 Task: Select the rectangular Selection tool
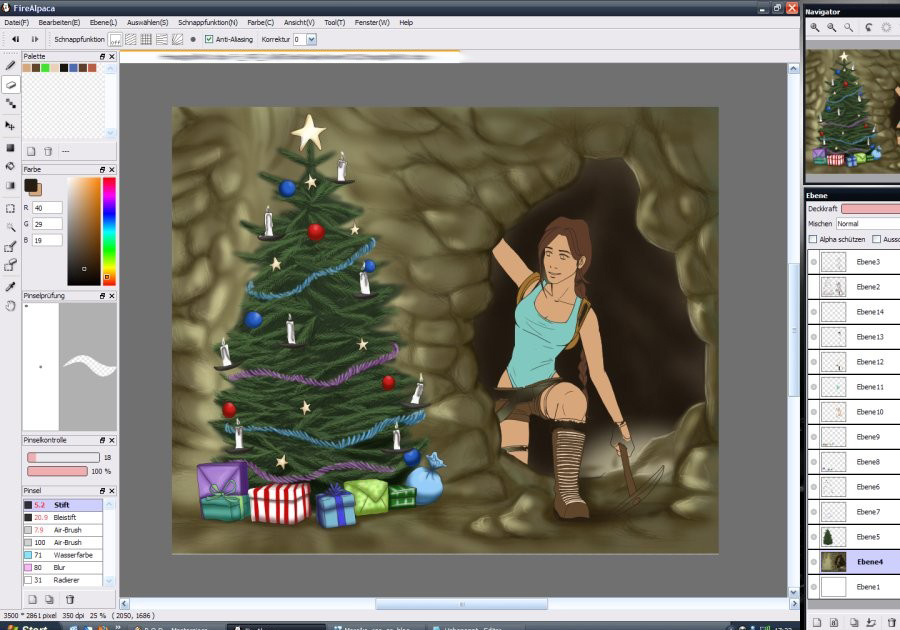(x=10, y=208)
